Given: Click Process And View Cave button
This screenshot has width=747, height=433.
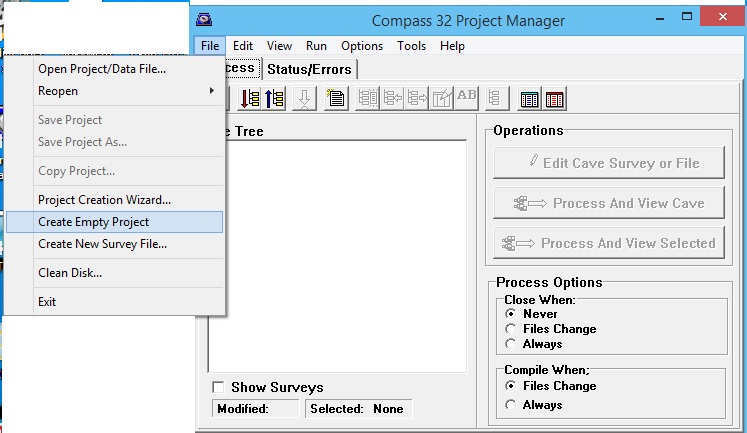Looking at the screenshot, I should [x=609, y=203].
